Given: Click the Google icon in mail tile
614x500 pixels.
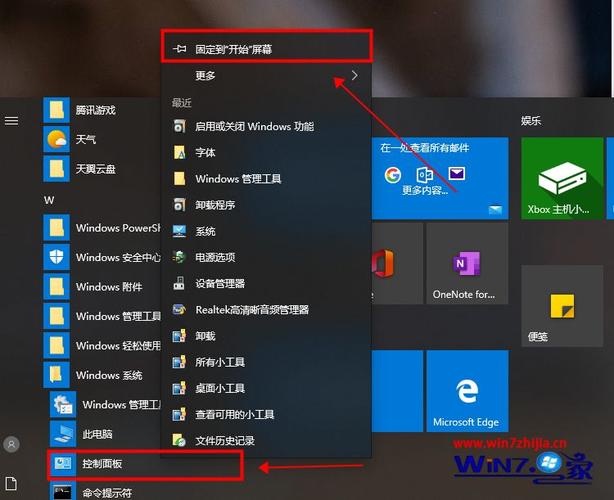Looking at the screenshot, I should (x=393, y=175).
